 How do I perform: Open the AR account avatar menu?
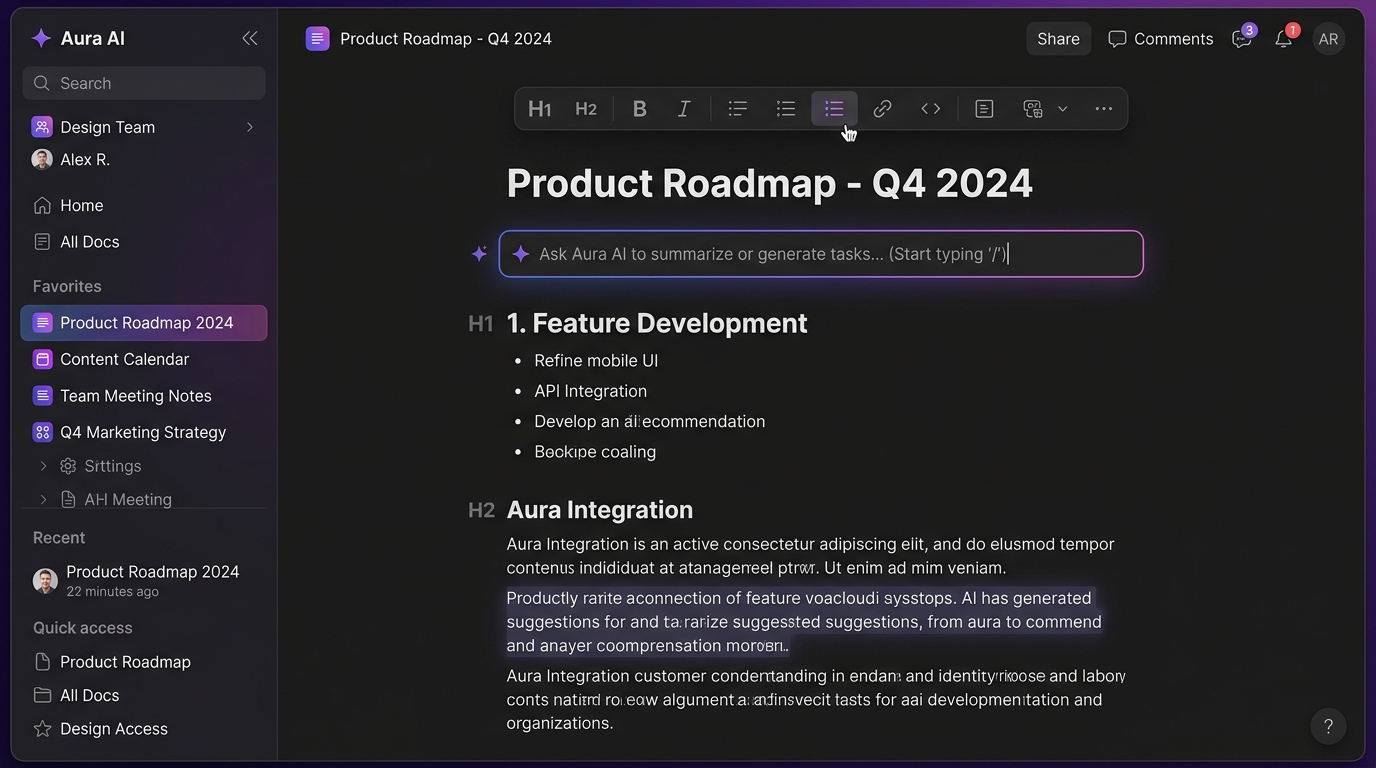coord(1328,39)
